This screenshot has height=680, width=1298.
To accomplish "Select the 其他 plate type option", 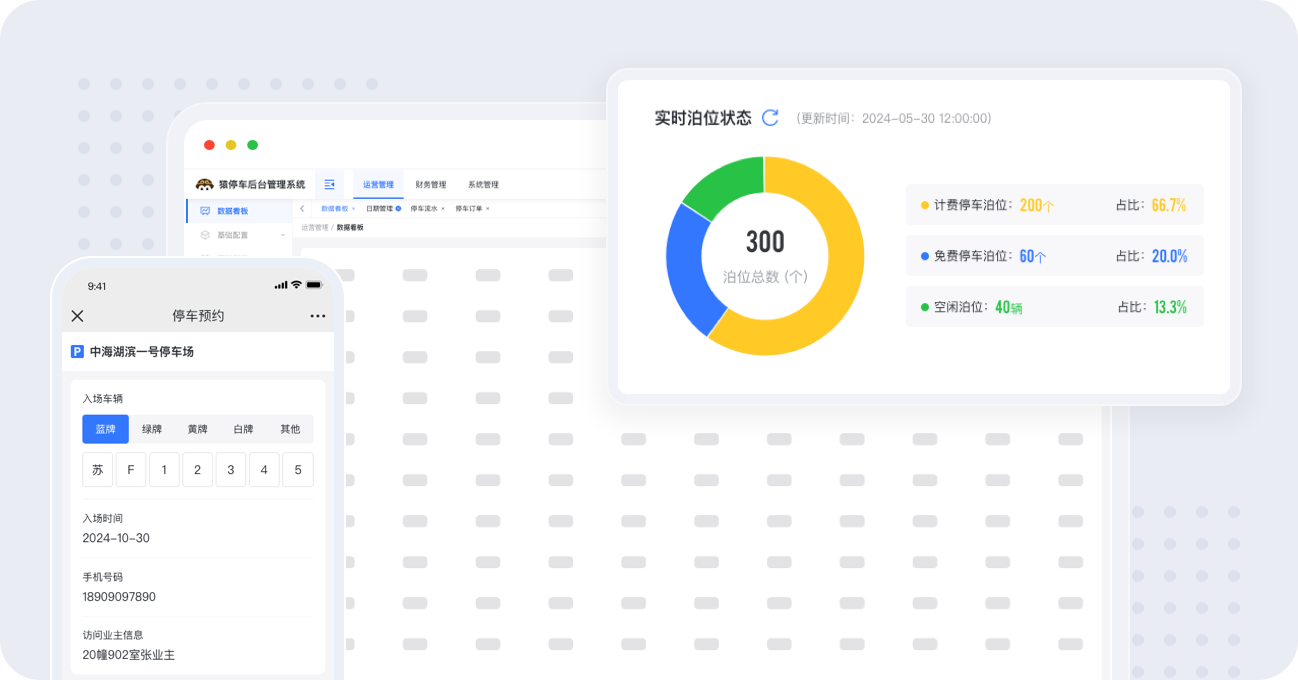I will [289, 428].
